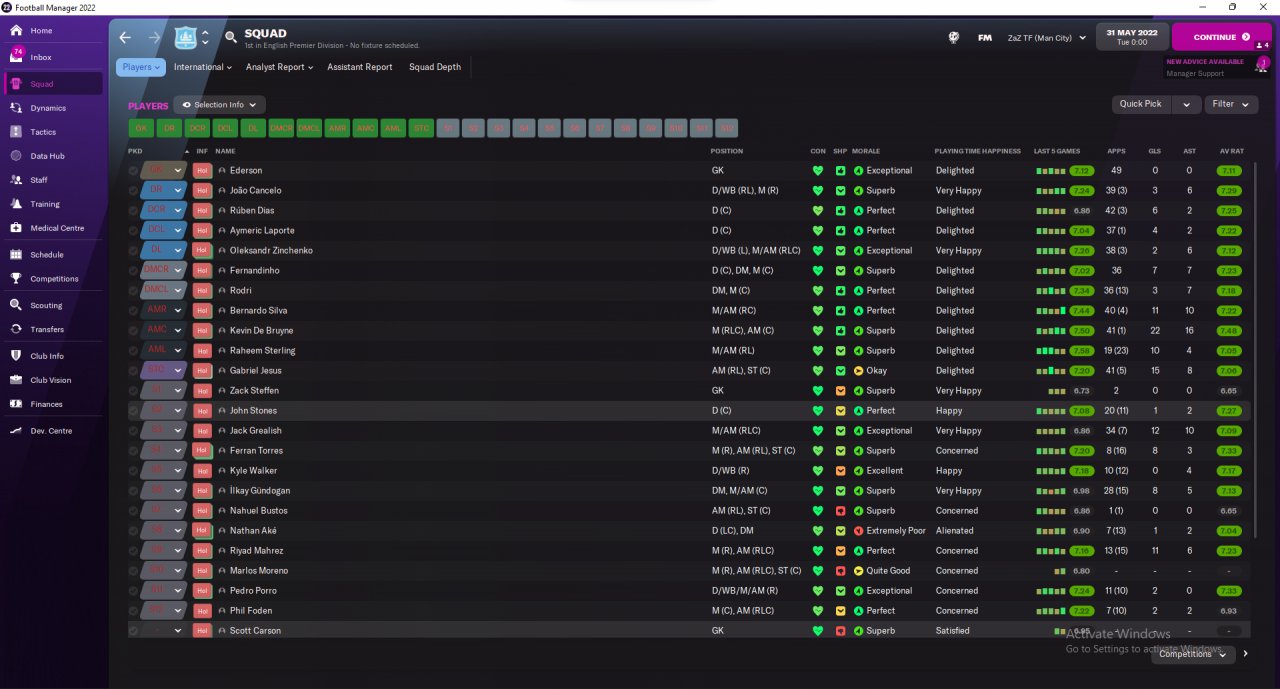The height and width of the screenshot is (689, 1280).
Task: Open Kevin De Bruyne's player name link
Action: pos(262,331)
